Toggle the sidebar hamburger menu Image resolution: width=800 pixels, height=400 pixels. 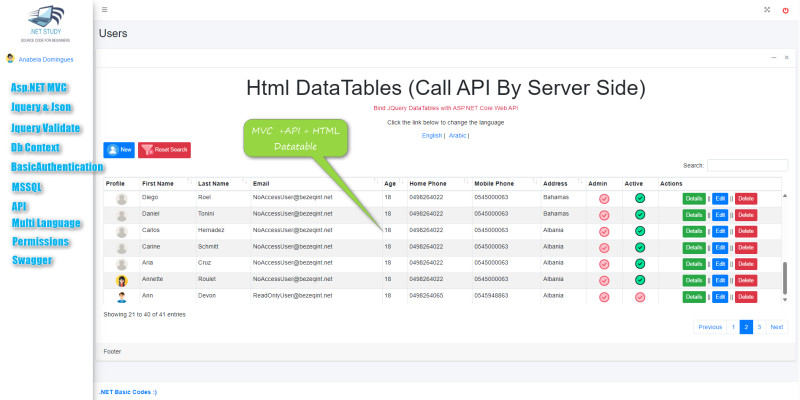pyautogui.click(x=105, y=9)
